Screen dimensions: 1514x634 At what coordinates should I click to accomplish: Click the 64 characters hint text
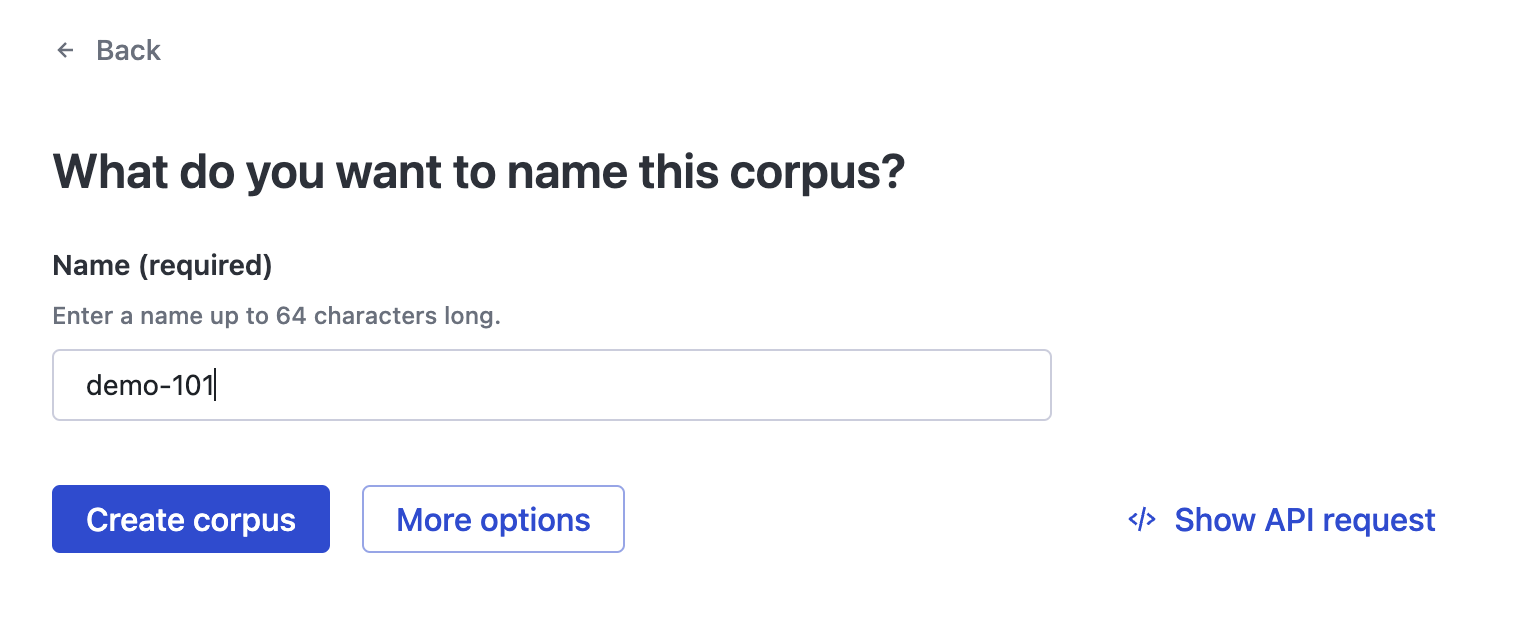369,317
